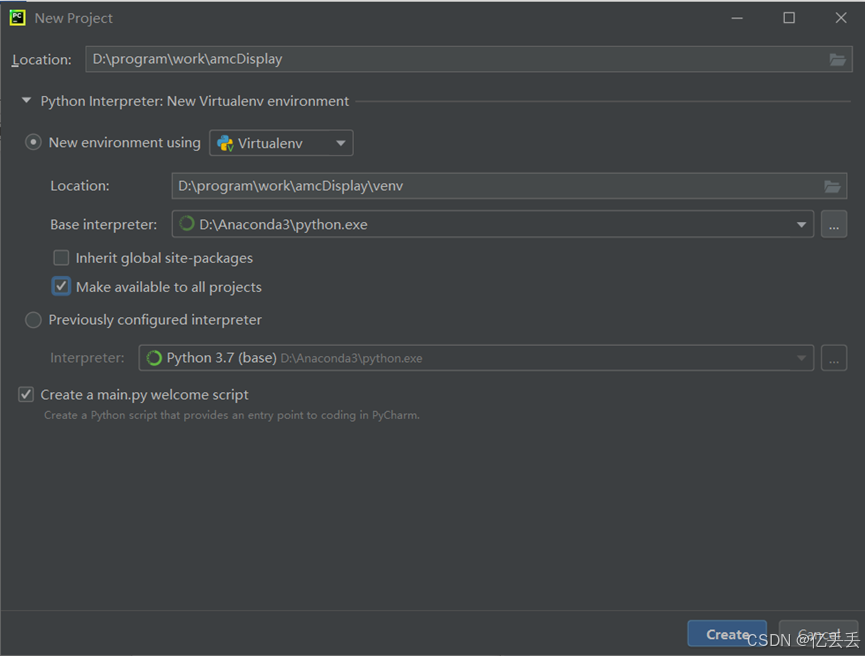Click spinner icon beside Python 3.7 (base)
The height and width of the screenshot is (656, 865).
click(154, 358)
